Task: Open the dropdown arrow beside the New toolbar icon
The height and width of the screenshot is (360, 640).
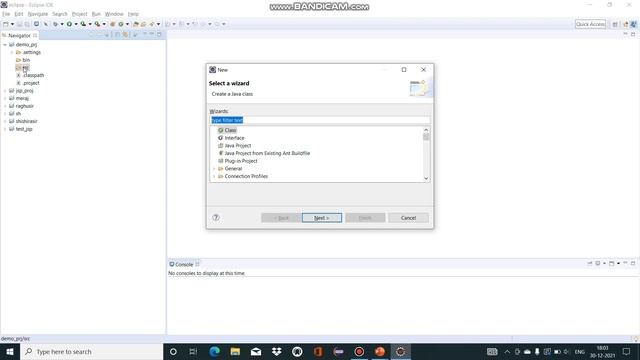Action: coord(12,24)
